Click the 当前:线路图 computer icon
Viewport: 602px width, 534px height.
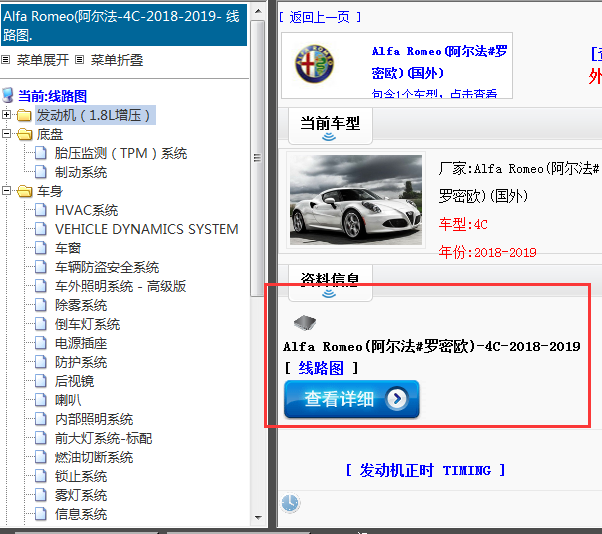8,95
